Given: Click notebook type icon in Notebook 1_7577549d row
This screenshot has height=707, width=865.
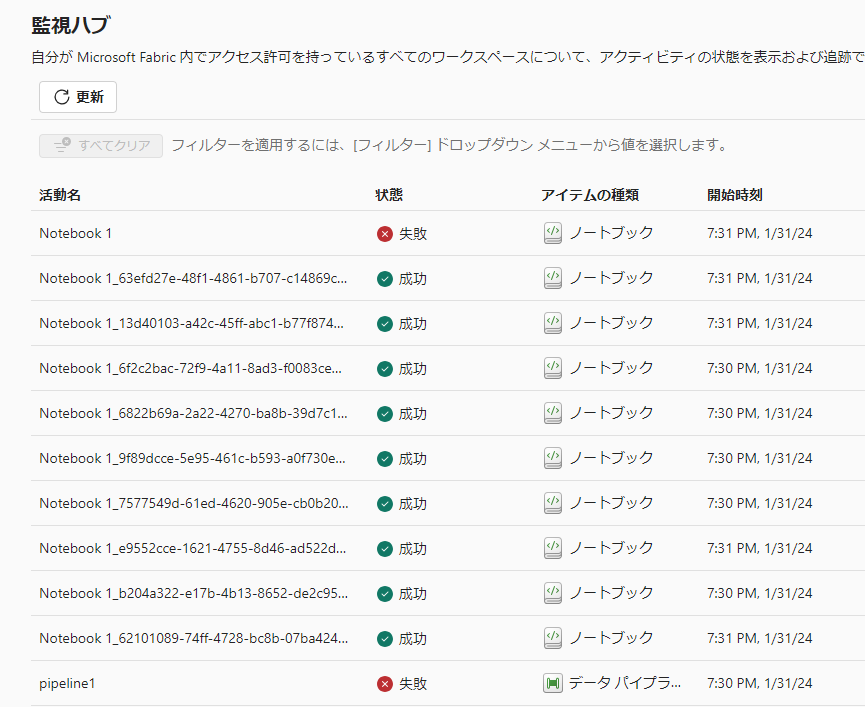Looking at the screenshot, I should pos(553,504).
